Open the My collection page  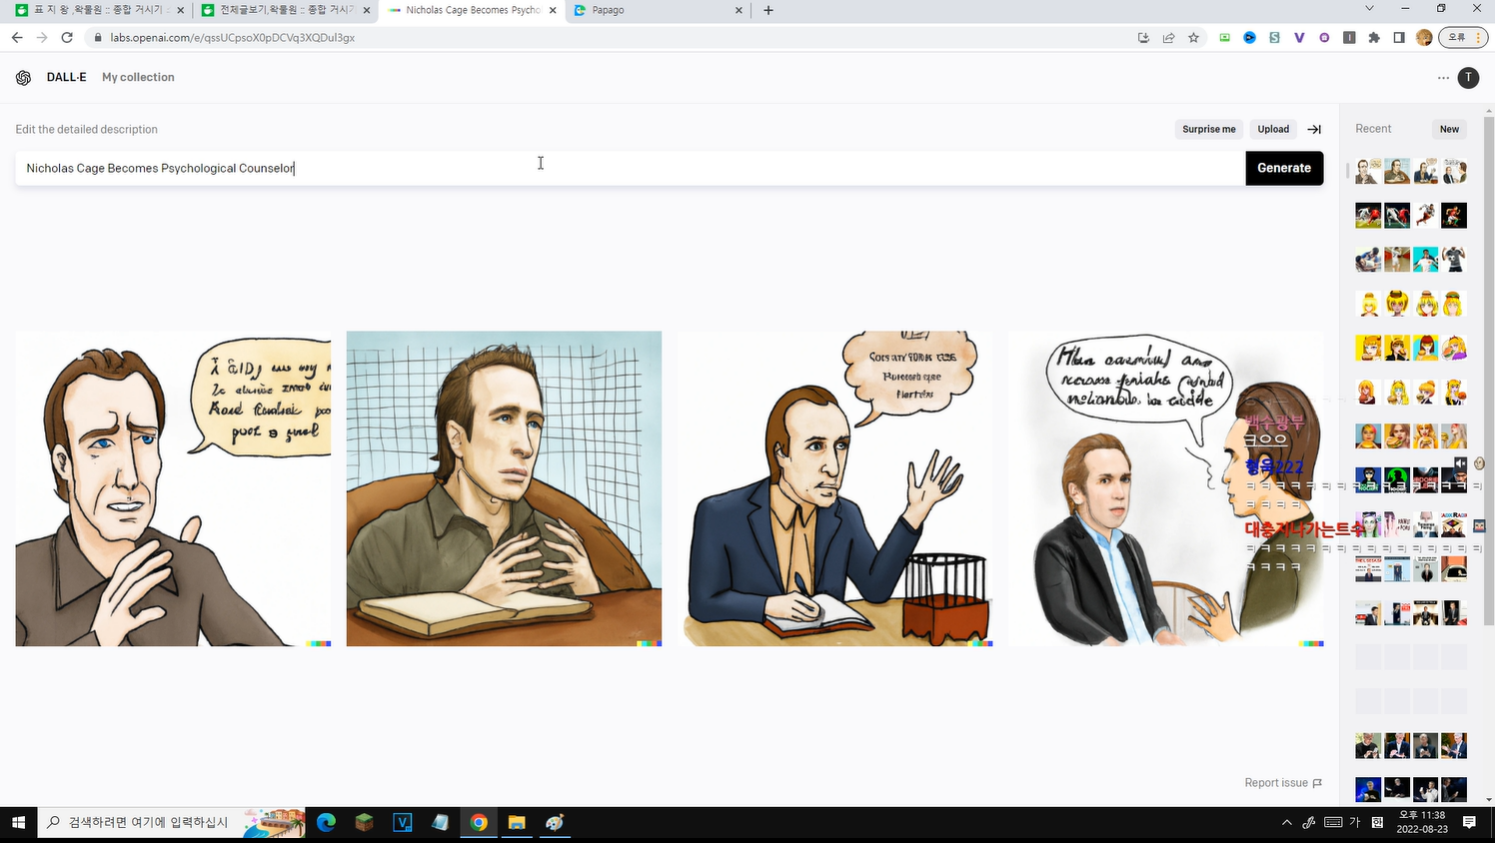(138, 77)
